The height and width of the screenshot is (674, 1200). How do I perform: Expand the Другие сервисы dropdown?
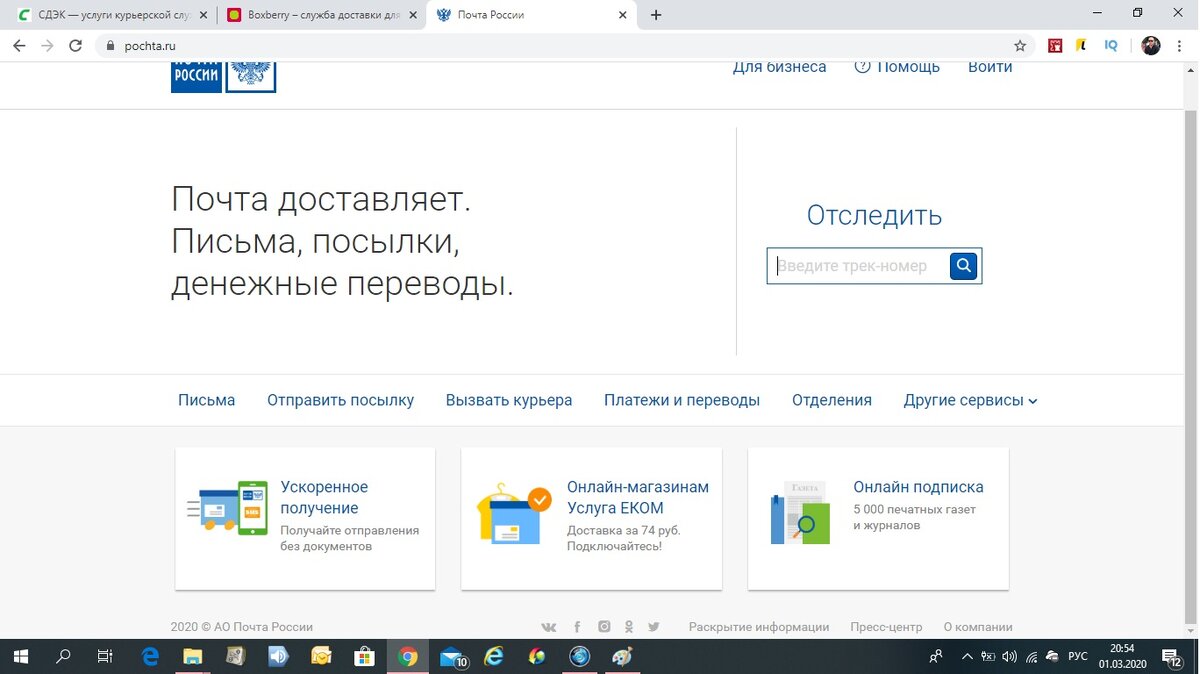pyautogui.click(x=968, y=399)
